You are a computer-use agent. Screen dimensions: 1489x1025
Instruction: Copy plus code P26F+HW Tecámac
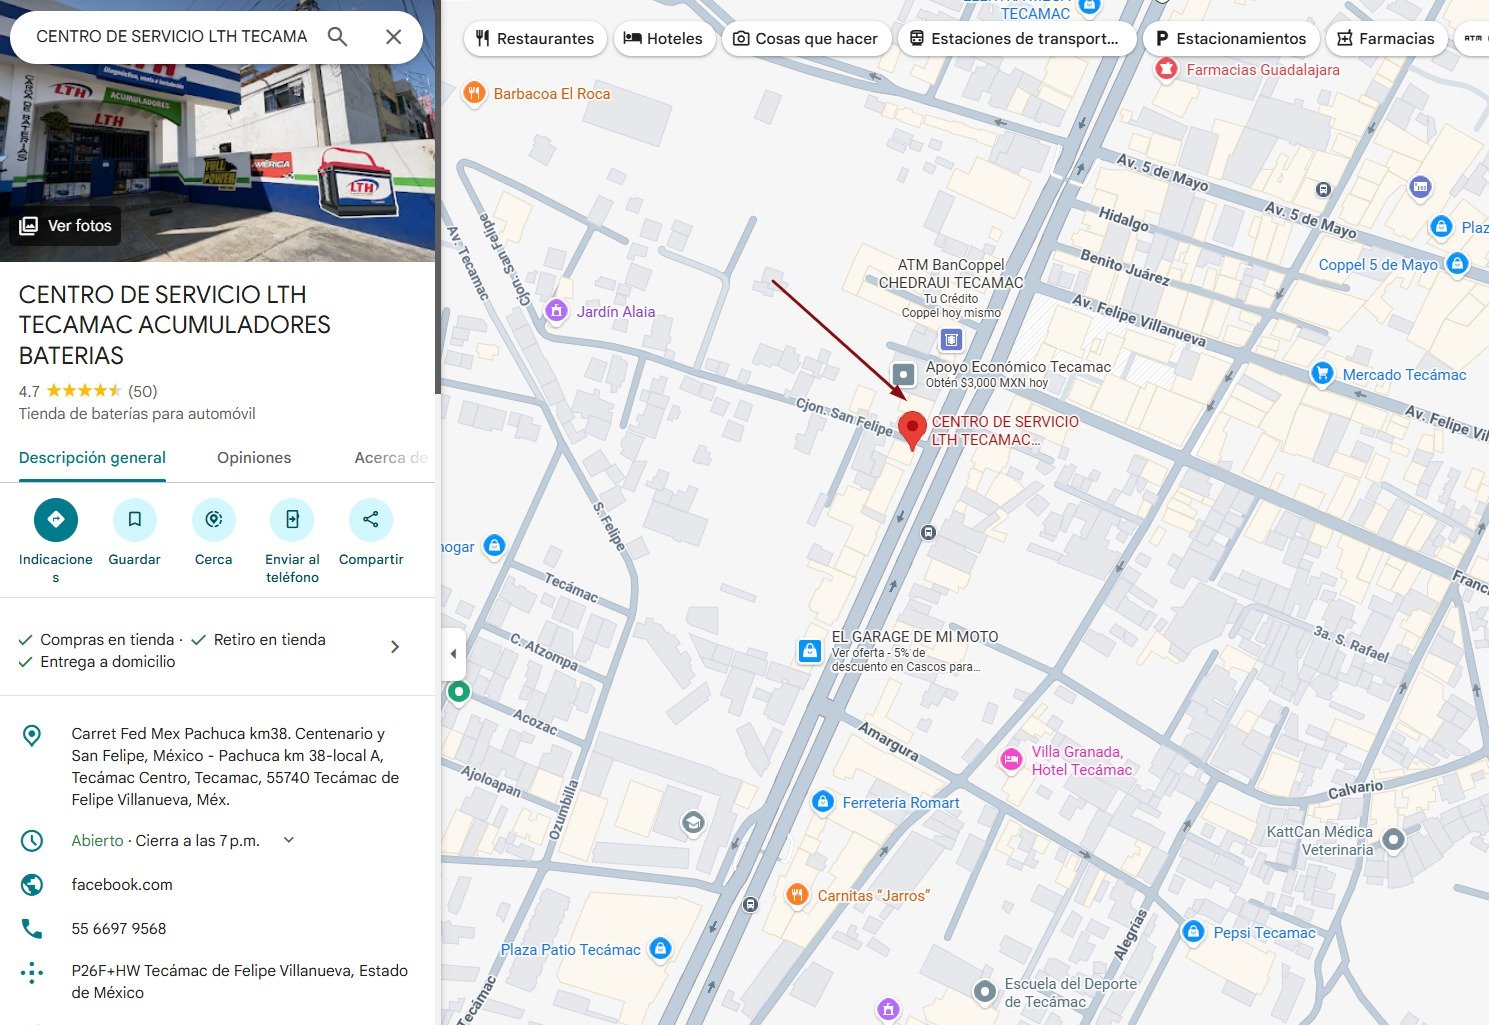coord(239,982)
